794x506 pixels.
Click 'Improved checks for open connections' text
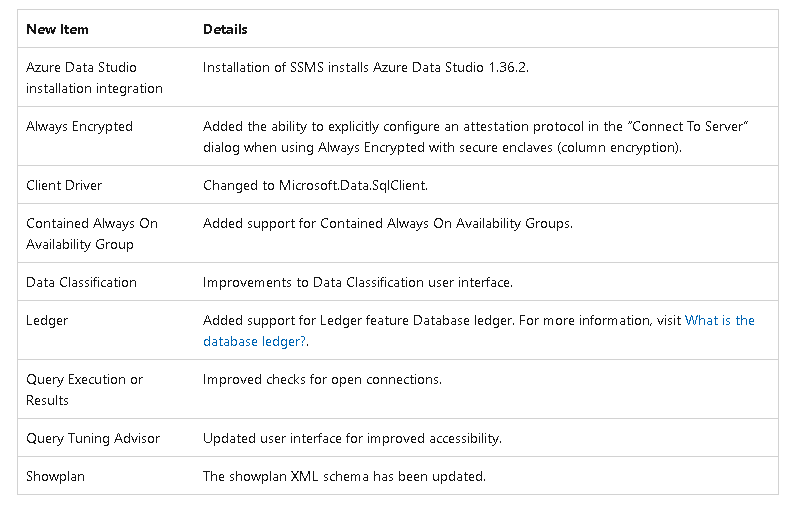(322, 379)
